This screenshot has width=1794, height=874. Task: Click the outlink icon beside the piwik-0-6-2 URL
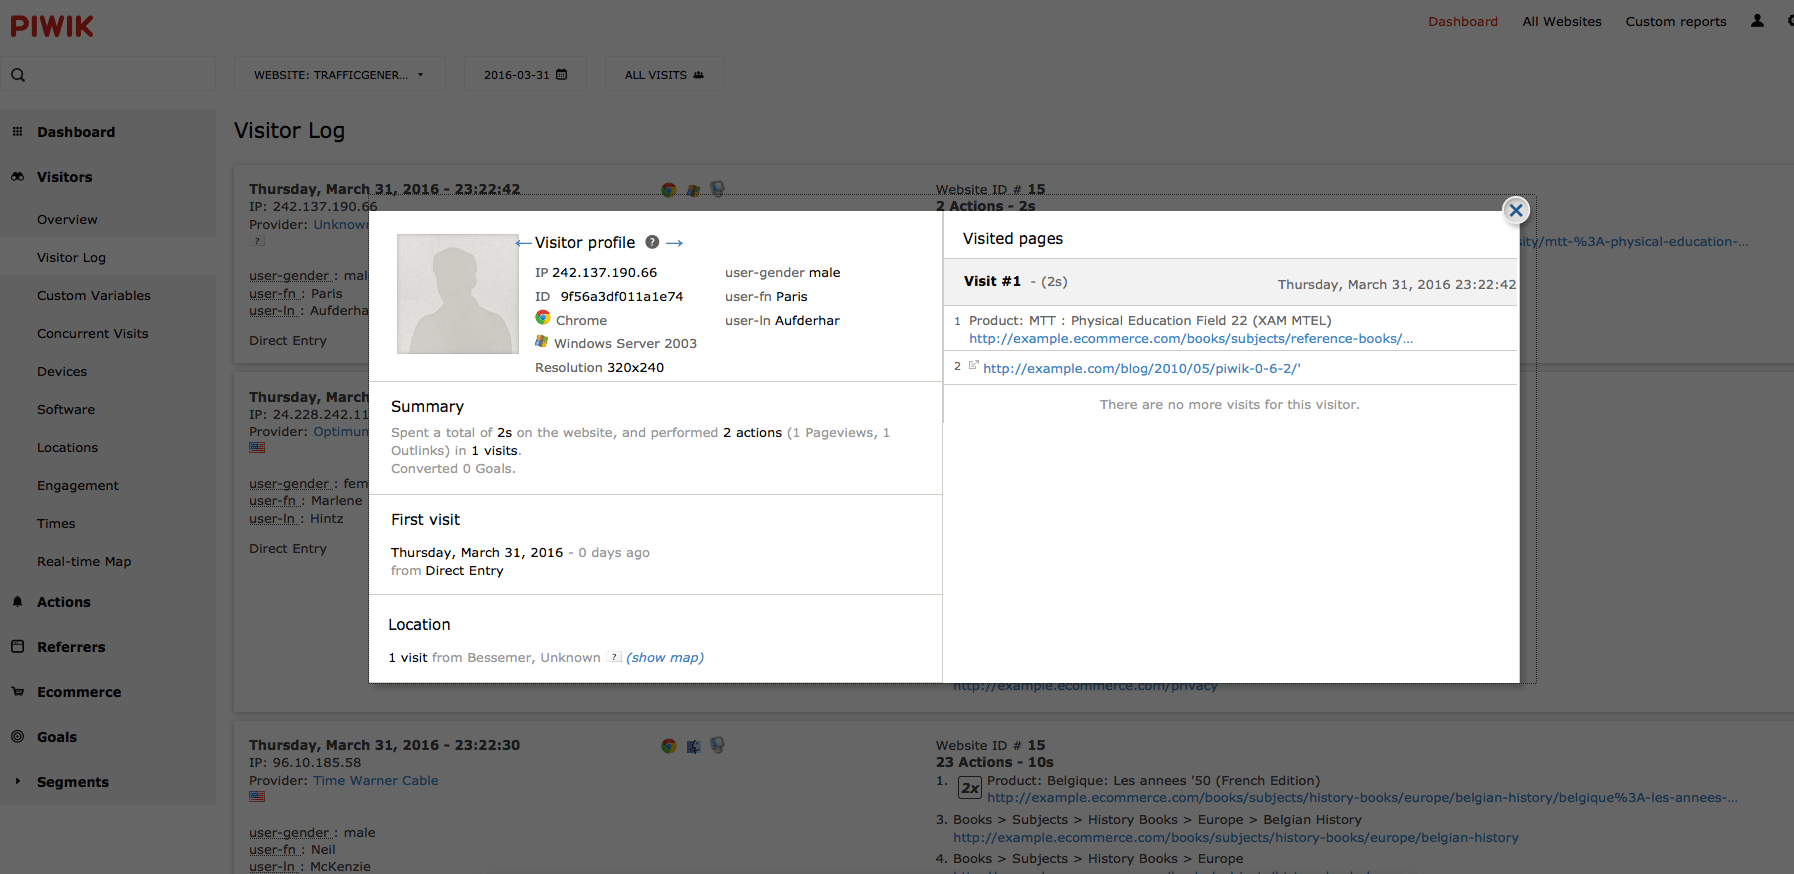point(973,365)
